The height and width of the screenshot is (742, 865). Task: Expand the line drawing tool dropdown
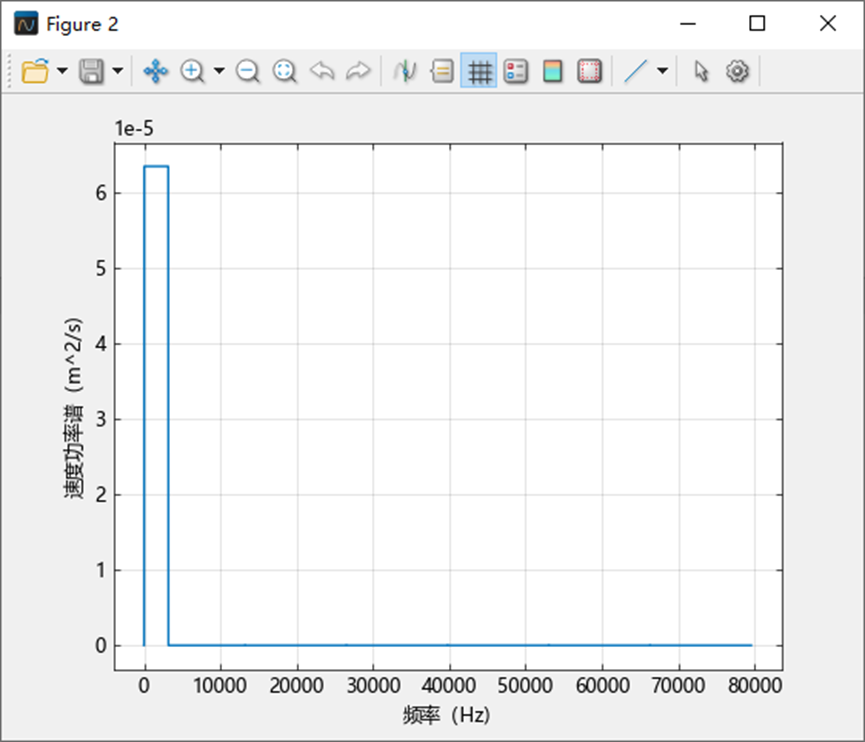tap(663, 71)
